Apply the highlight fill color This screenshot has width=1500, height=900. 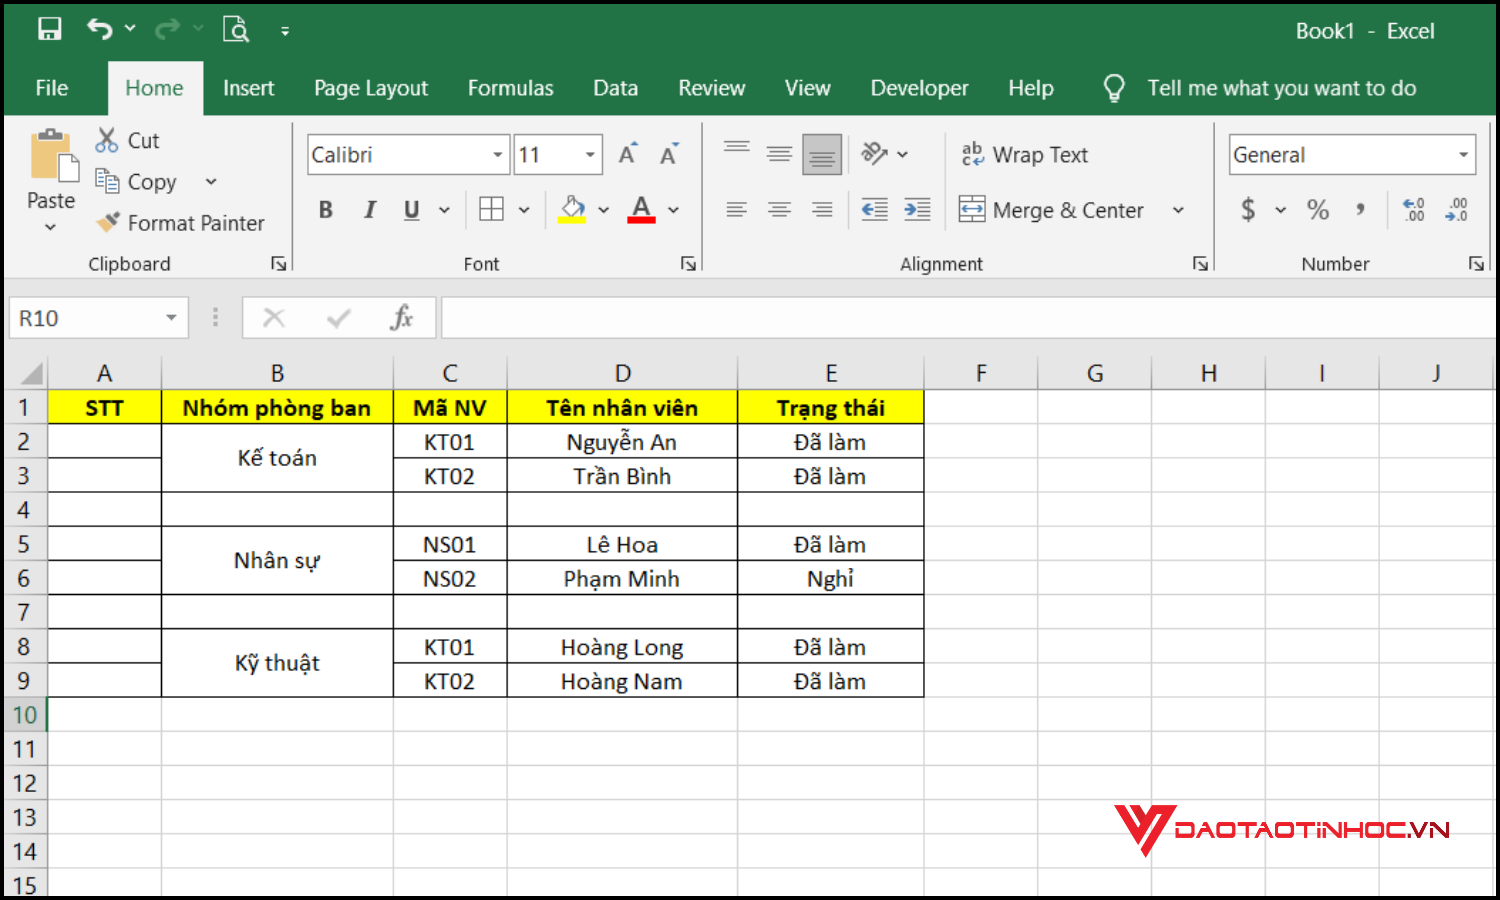(x=571, y=209)
